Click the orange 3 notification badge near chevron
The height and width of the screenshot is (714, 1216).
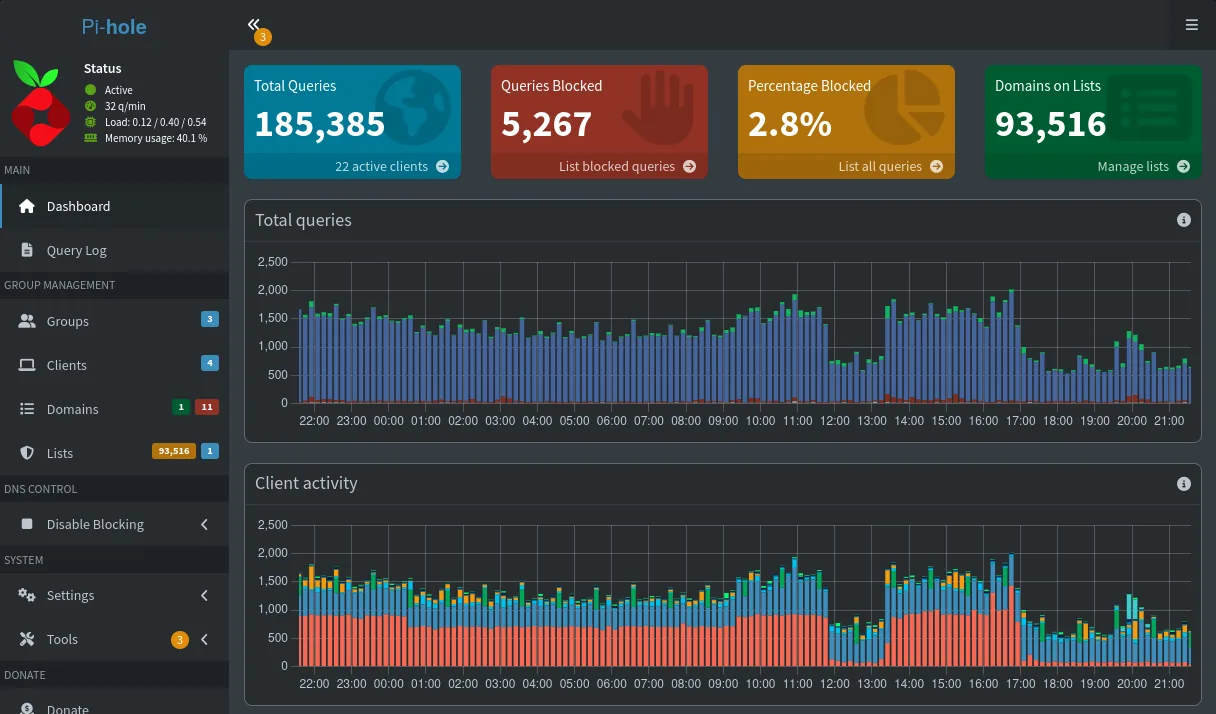coord(262,37)
